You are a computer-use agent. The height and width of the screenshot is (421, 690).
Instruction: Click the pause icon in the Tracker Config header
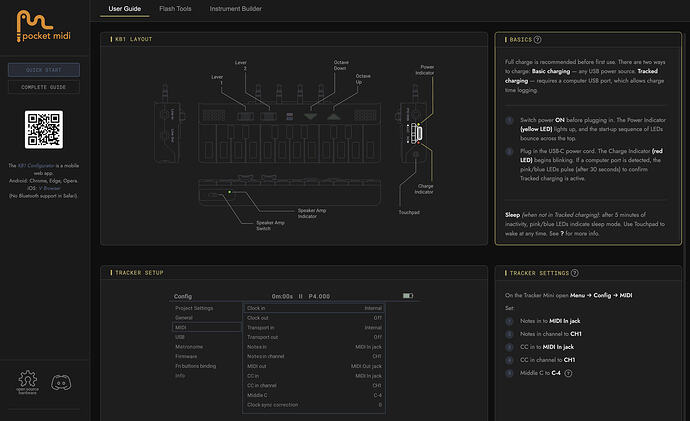[301, 297]
